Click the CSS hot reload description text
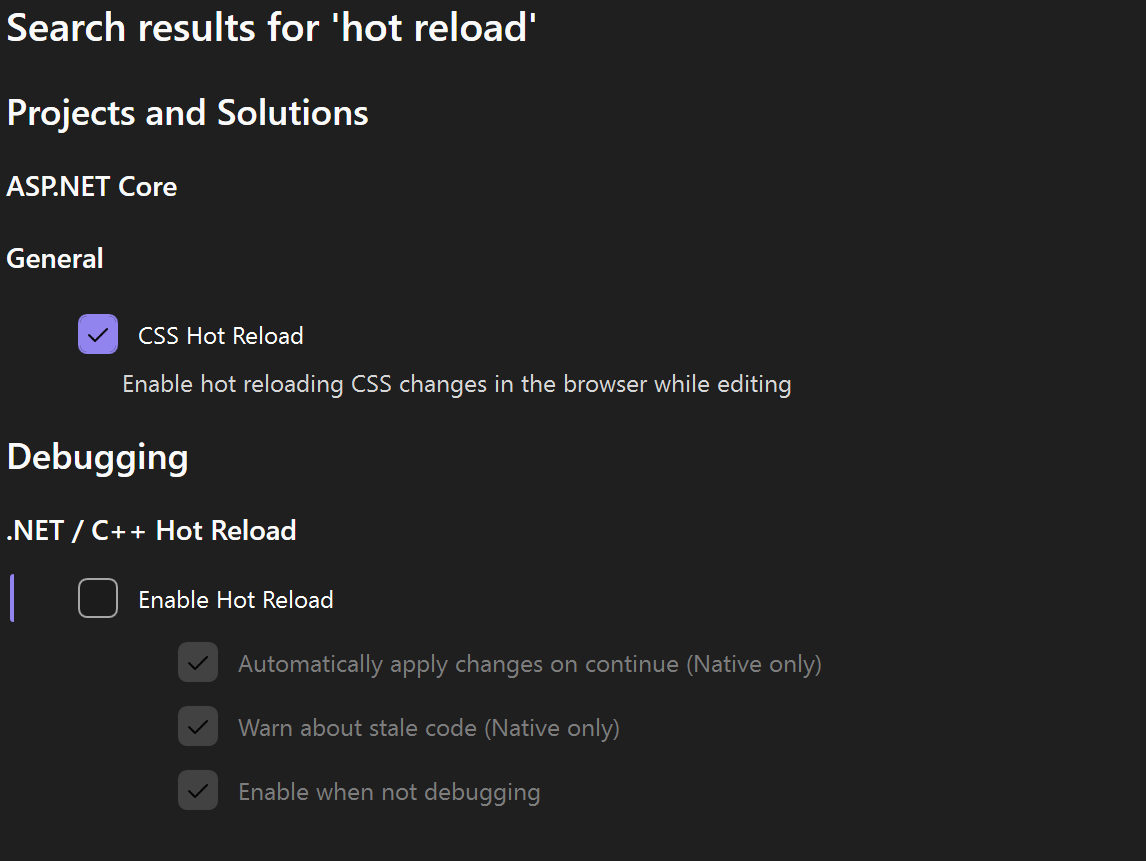 tap(456, 384)
